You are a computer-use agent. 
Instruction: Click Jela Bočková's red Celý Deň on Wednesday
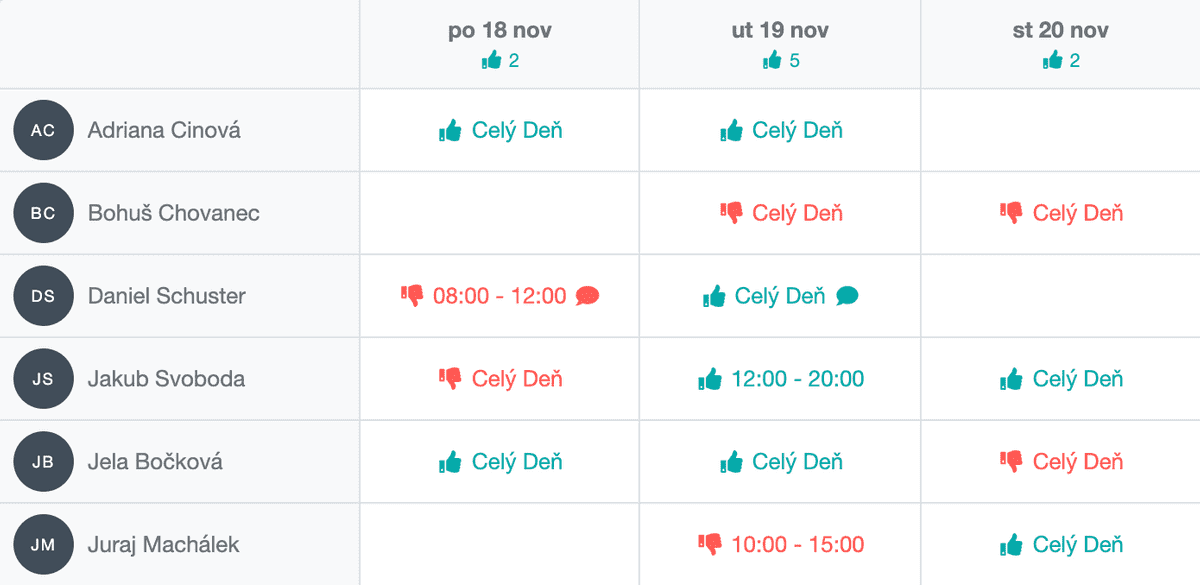[1078, 462]
